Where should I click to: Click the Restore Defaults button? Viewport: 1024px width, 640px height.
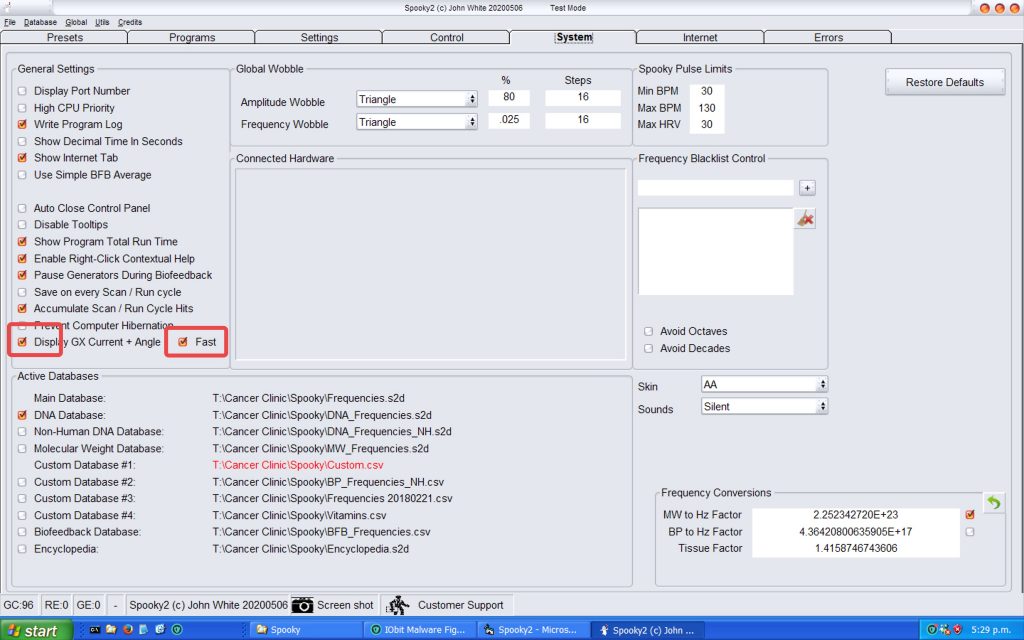[944, 82]
